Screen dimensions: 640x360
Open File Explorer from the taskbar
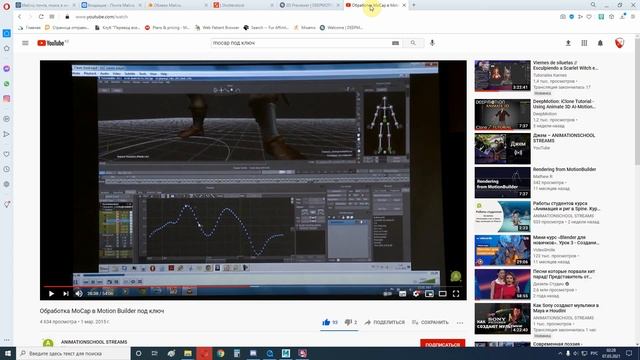tap(188, 353)
